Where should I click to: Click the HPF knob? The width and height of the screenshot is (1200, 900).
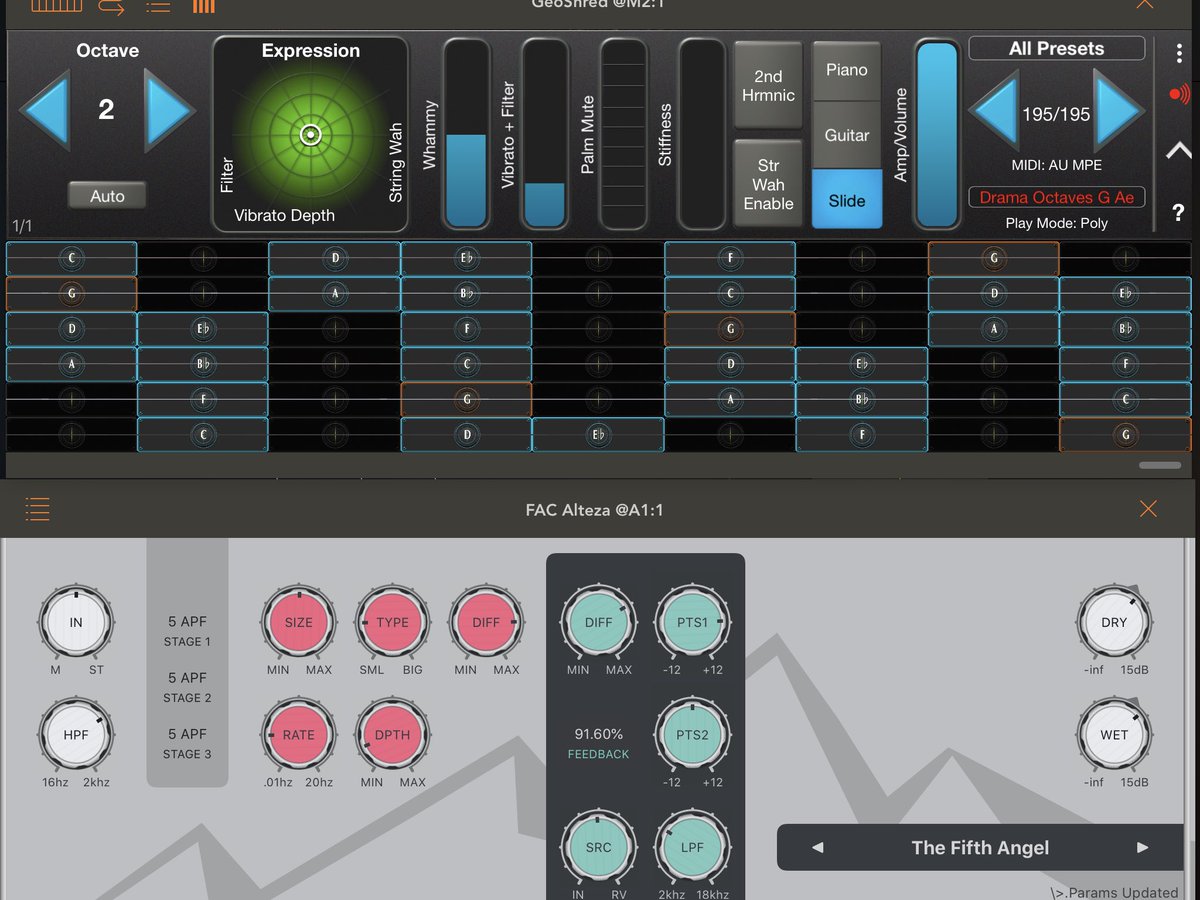coord(76,735)
